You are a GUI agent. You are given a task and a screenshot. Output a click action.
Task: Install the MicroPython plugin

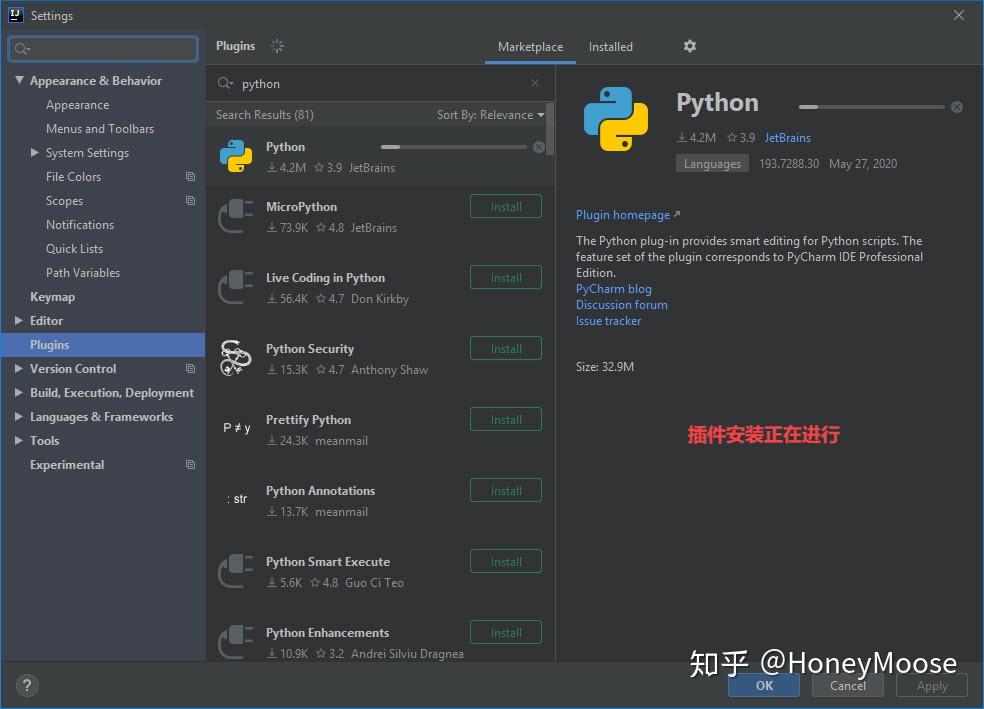click(505, 206)
